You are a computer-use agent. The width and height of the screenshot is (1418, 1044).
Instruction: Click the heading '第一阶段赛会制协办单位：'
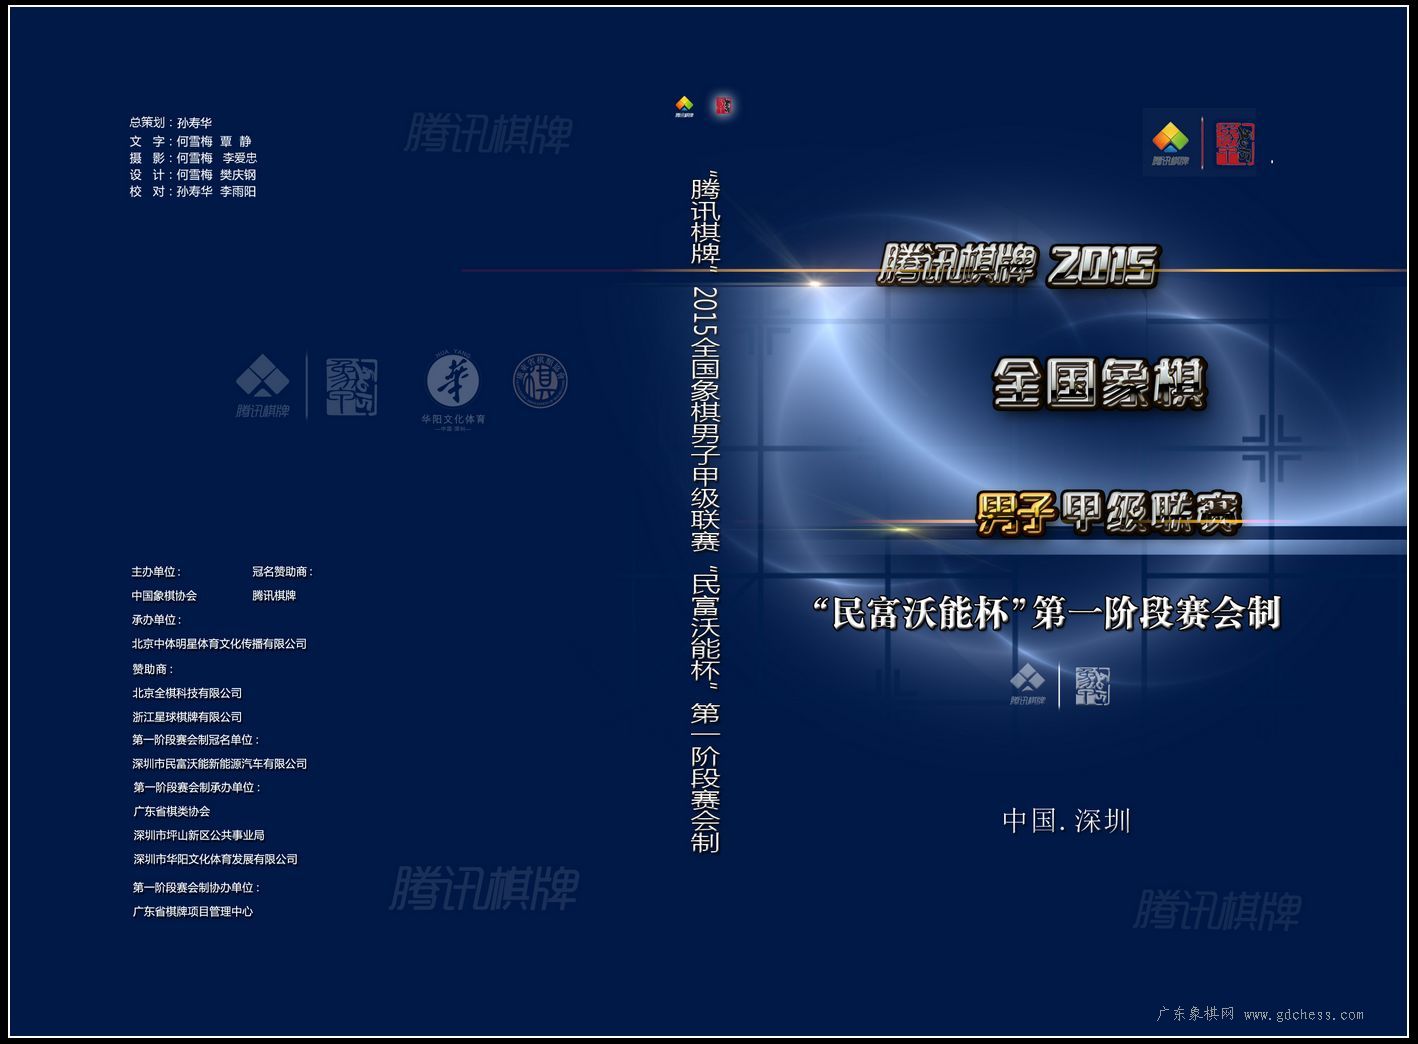pyautogui.click(x=197, y=888)
